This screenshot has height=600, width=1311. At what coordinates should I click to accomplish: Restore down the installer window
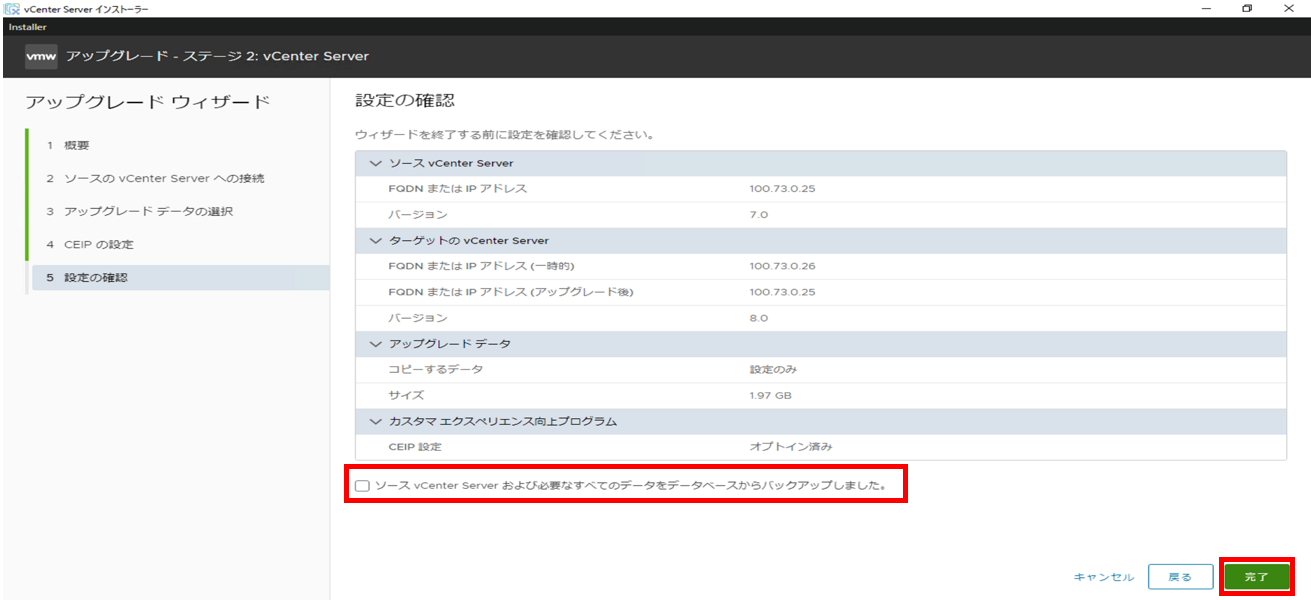click(1247, 8)
